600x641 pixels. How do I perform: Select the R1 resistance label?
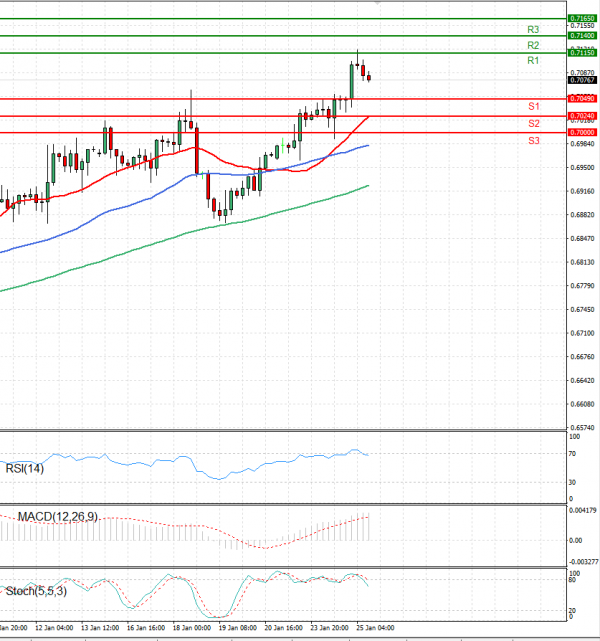tap(533, 61)
